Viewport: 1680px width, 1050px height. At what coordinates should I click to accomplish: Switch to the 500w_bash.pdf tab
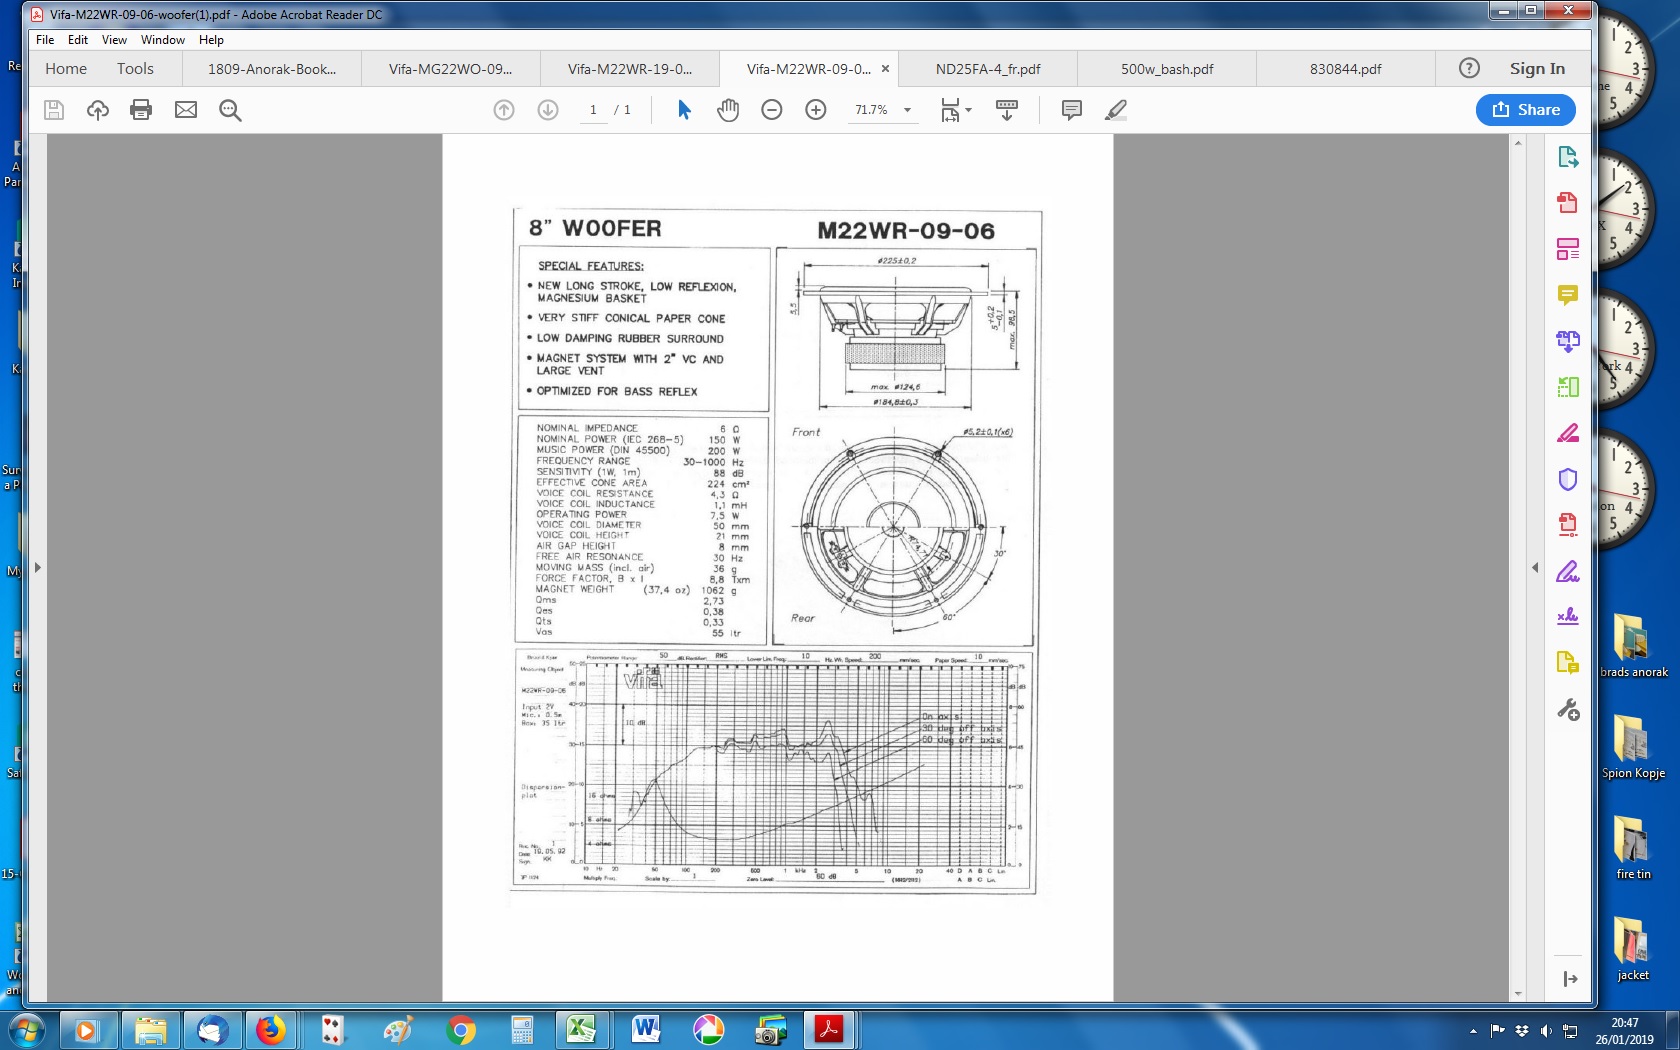click(1167, 69)
